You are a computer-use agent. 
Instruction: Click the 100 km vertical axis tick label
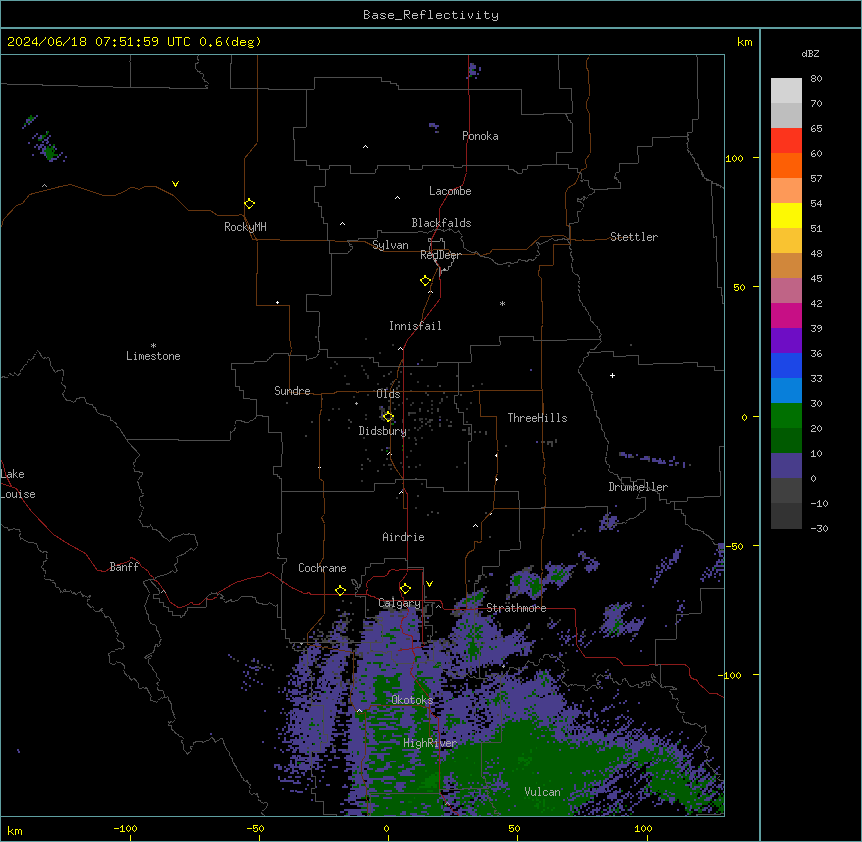[x=734, y=158]
